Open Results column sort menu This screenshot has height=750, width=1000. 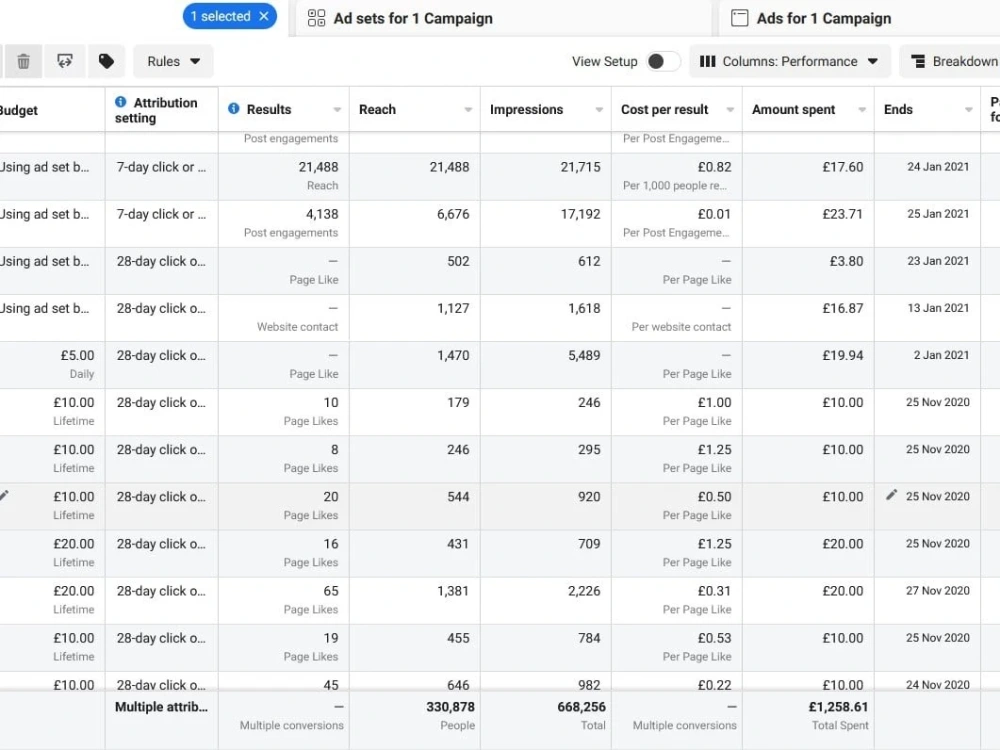[x=337, y=110]
